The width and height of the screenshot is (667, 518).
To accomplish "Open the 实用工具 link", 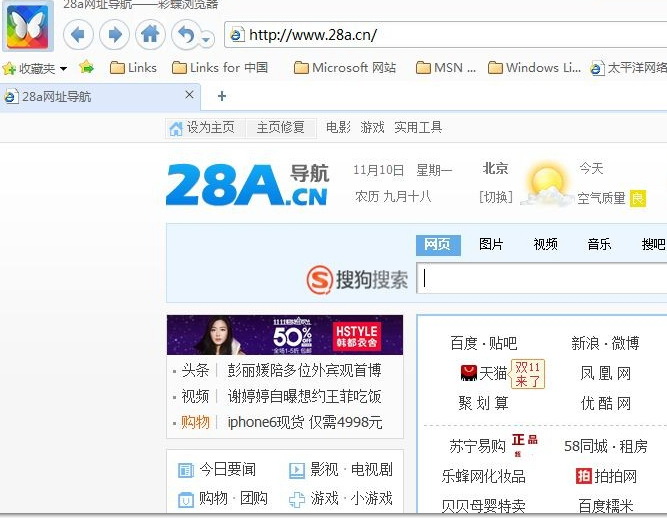I will 418,127.
